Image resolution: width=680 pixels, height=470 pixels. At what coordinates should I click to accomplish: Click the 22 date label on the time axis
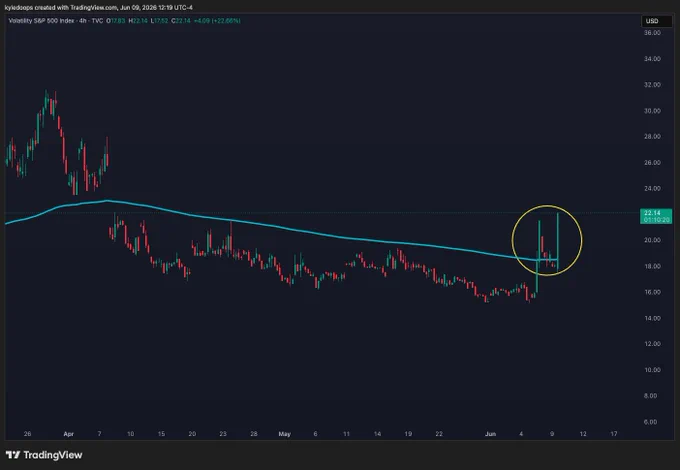439,434
